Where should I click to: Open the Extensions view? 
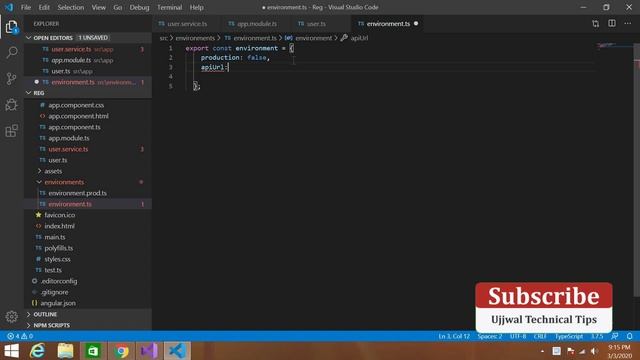point(11,131)
